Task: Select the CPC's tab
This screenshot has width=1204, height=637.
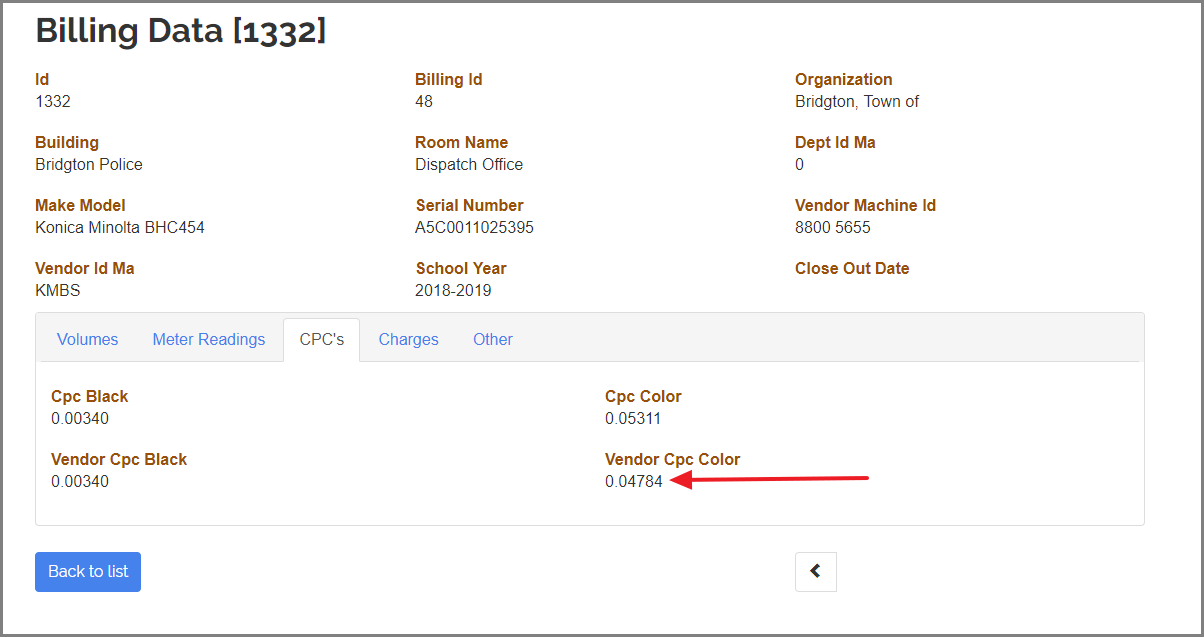Action: (x=321, y=340)
